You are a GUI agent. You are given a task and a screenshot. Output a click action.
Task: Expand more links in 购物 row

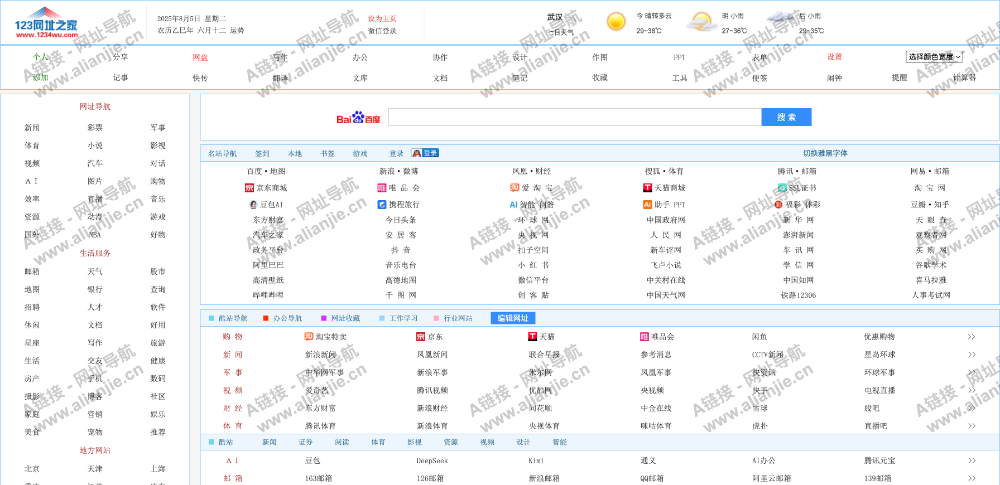pos(971,337)
